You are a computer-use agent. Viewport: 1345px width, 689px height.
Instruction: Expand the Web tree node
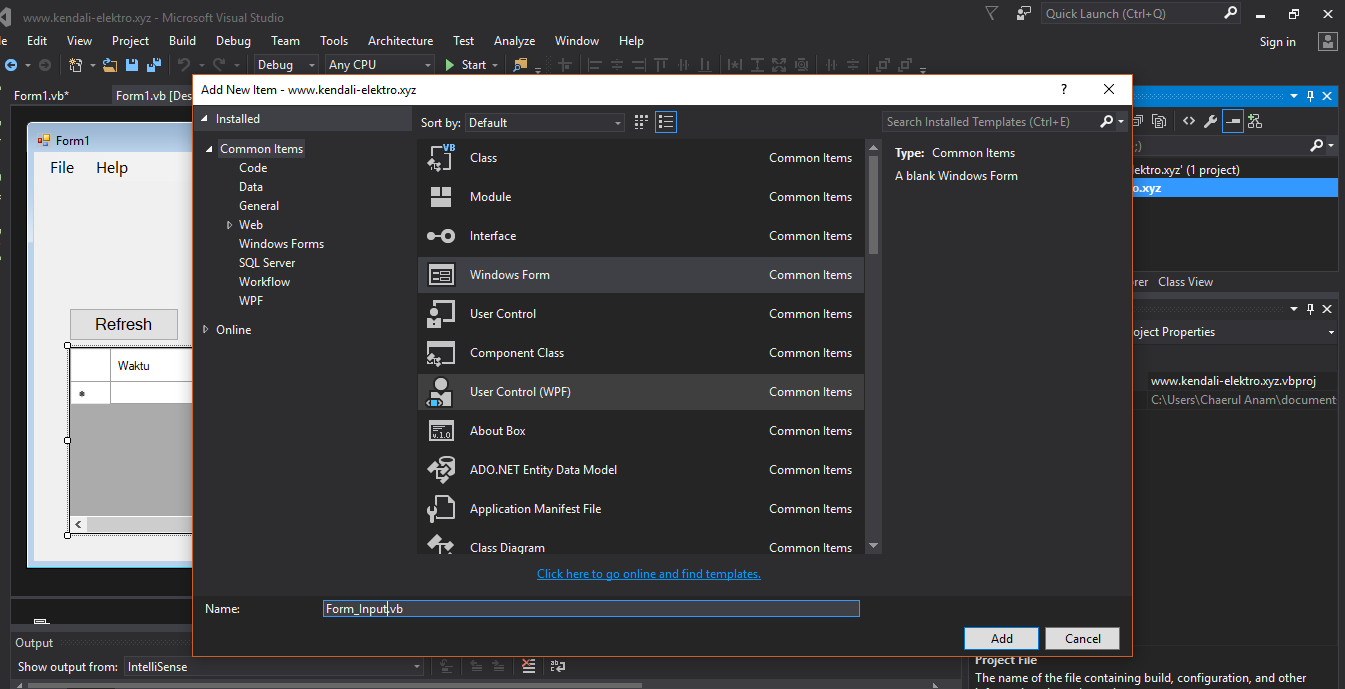229,225
